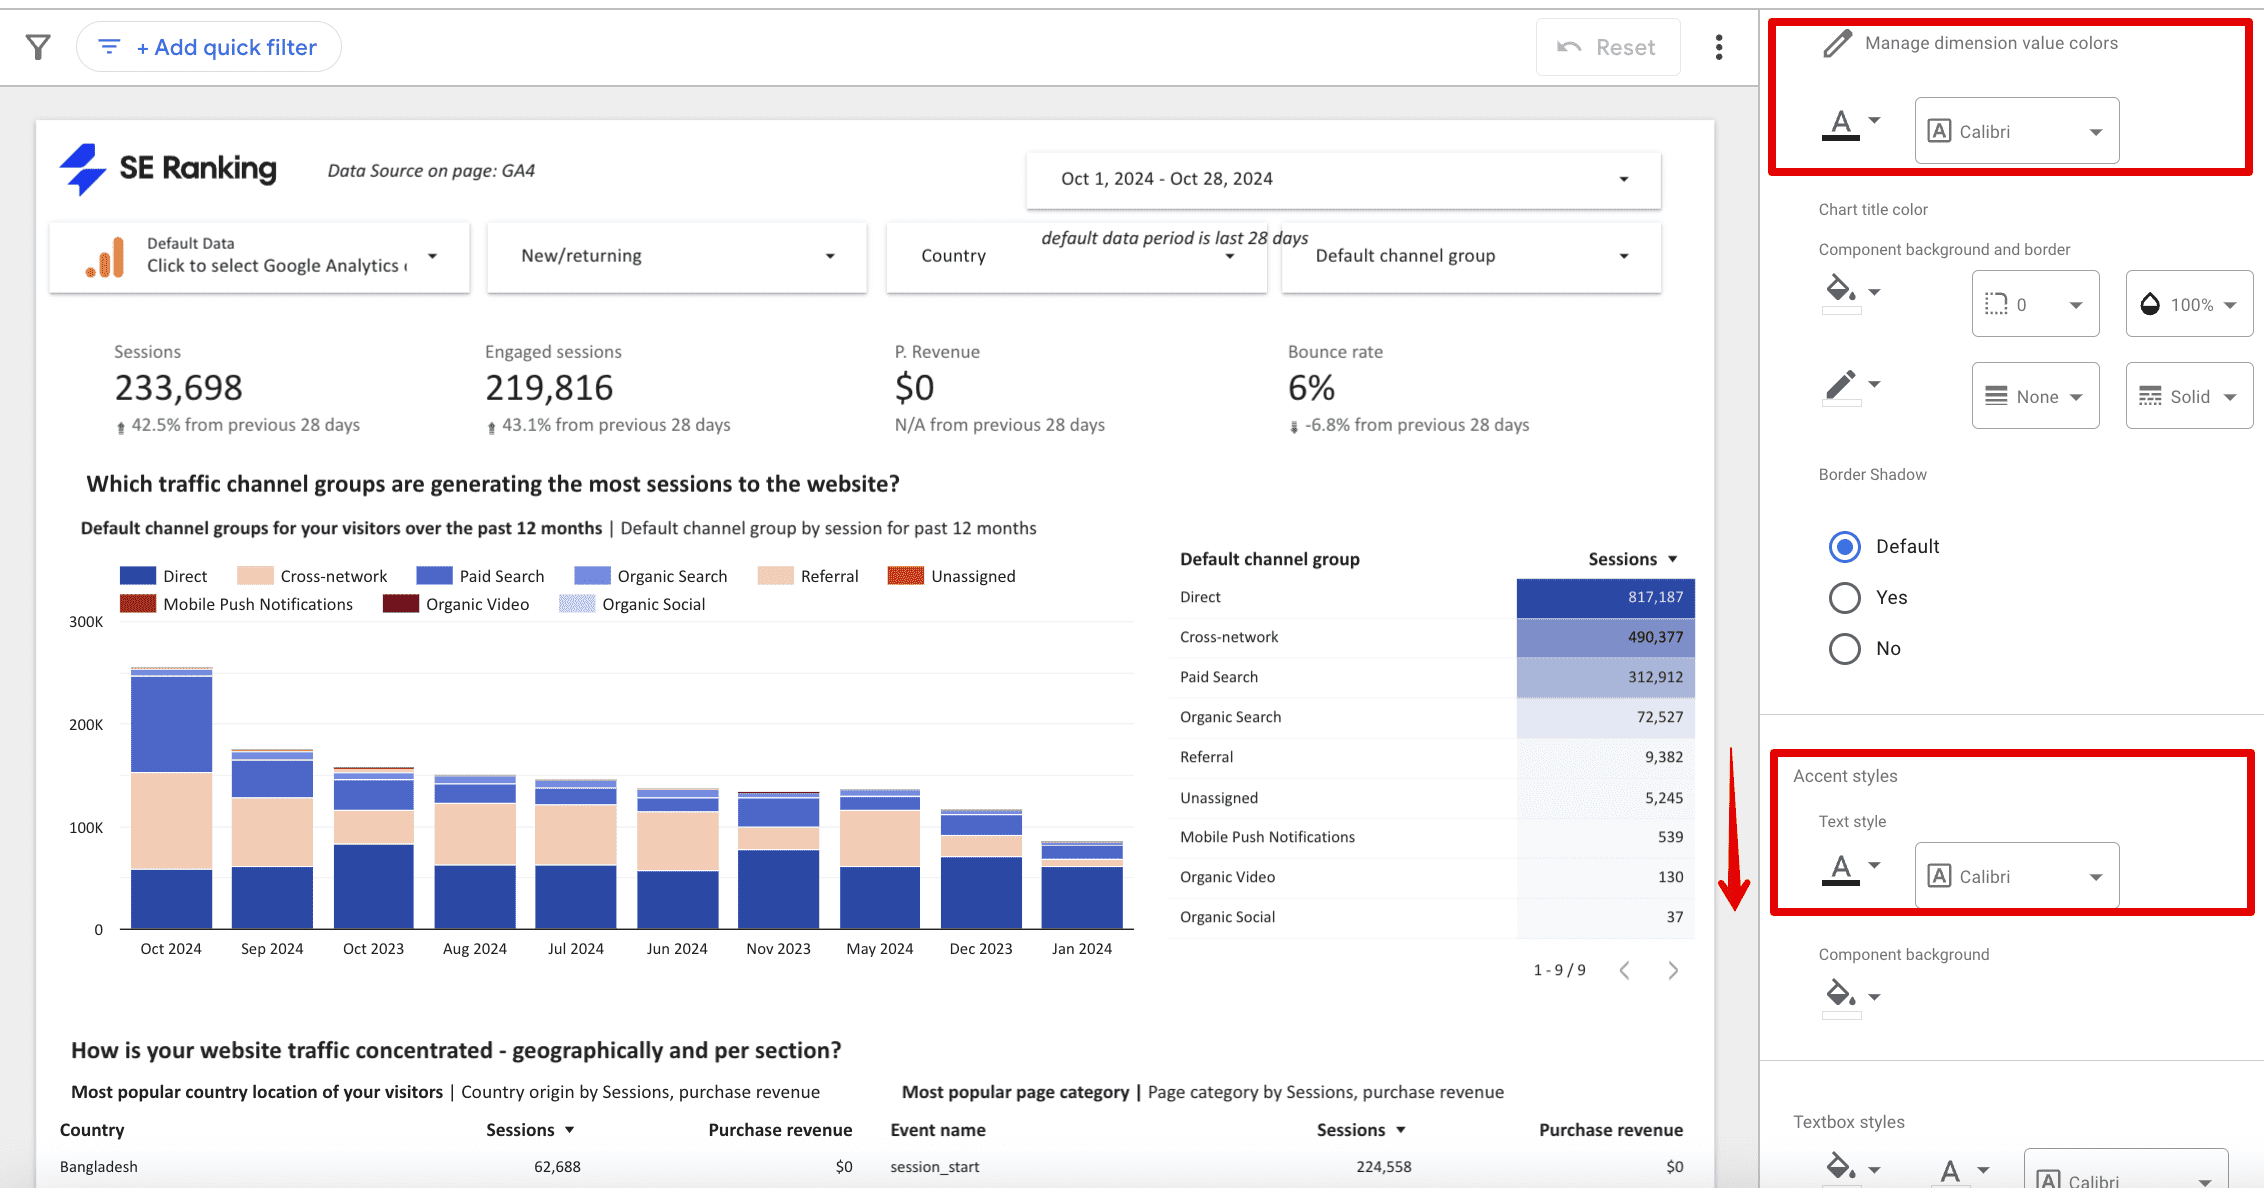Select Default border shadow option
The image size is (2264, 1188).
pyautogui.click(x=1845, y=546)
